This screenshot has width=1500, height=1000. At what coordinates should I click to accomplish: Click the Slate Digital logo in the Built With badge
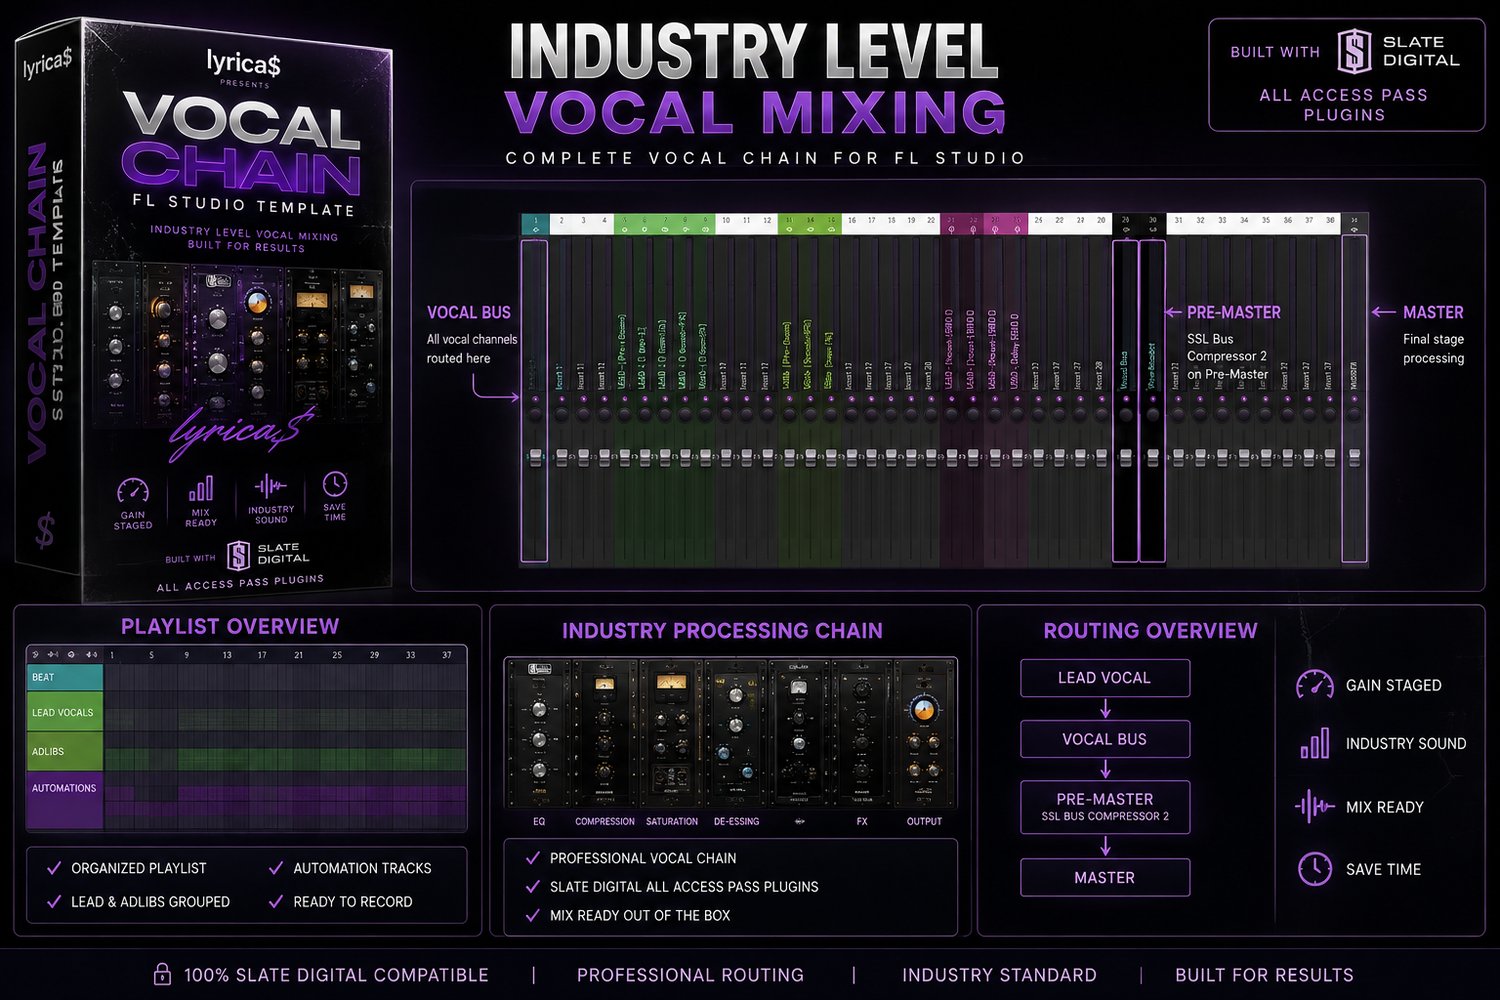1354,52
